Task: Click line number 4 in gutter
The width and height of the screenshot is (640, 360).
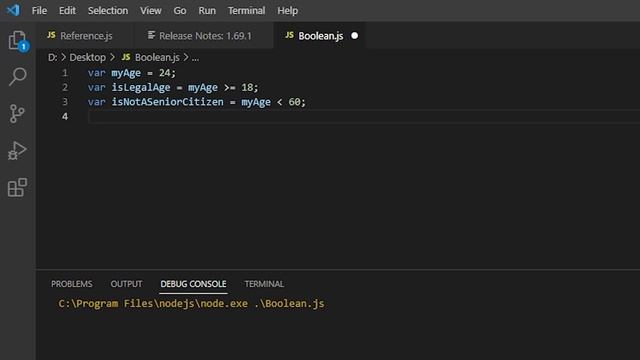Action: click(x=65, y=116)
